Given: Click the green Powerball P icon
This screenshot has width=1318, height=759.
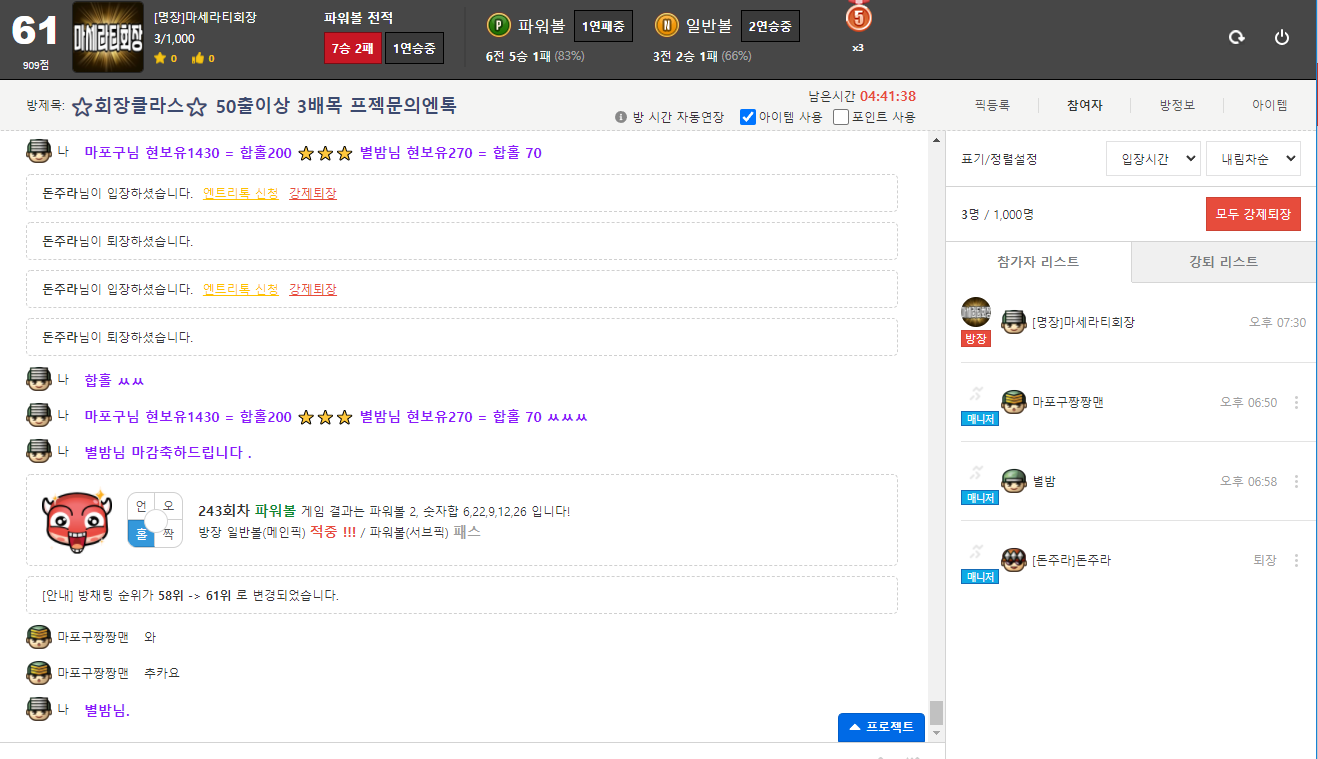Looking at the screenshot, I should click(498, 26).
